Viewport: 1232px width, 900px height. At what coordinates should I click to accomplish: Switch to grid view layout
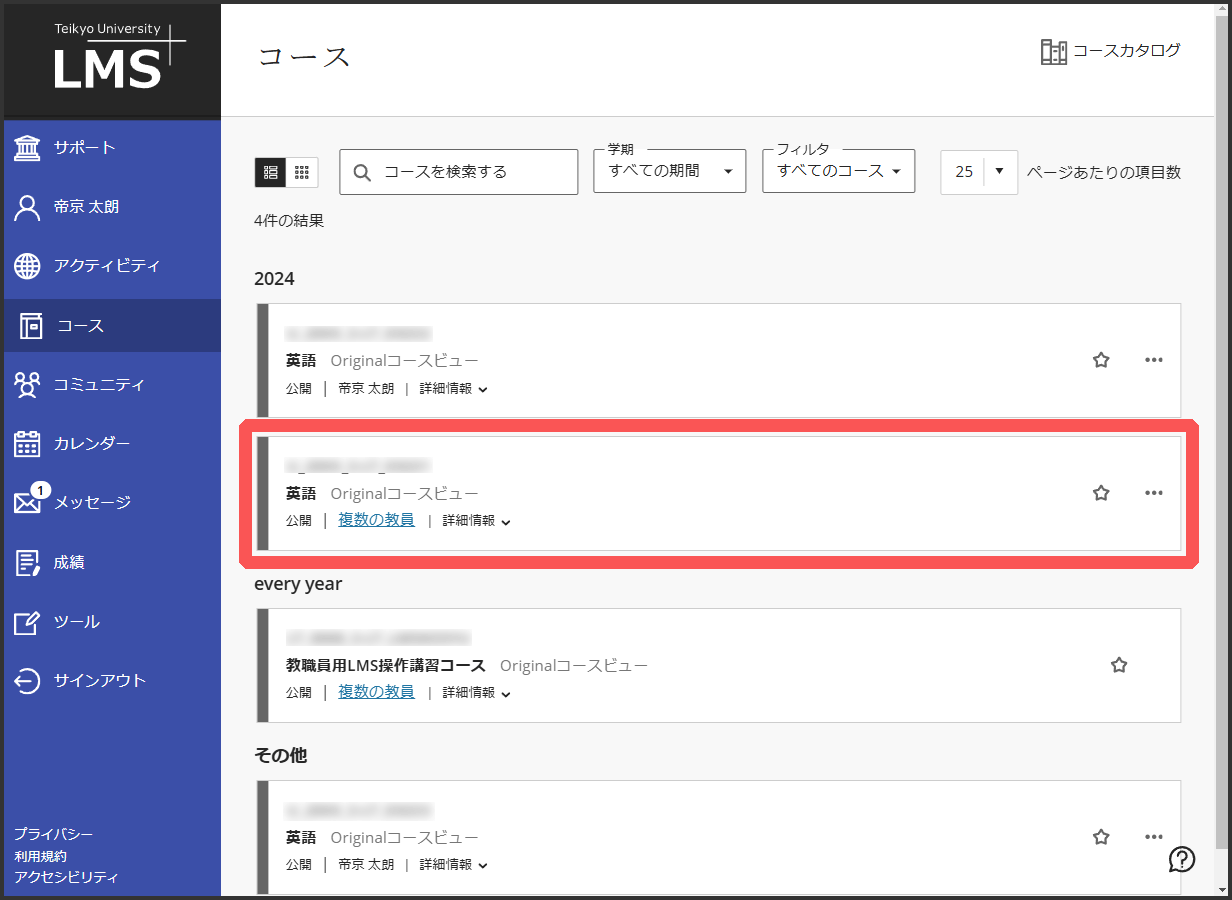(301, 172)
